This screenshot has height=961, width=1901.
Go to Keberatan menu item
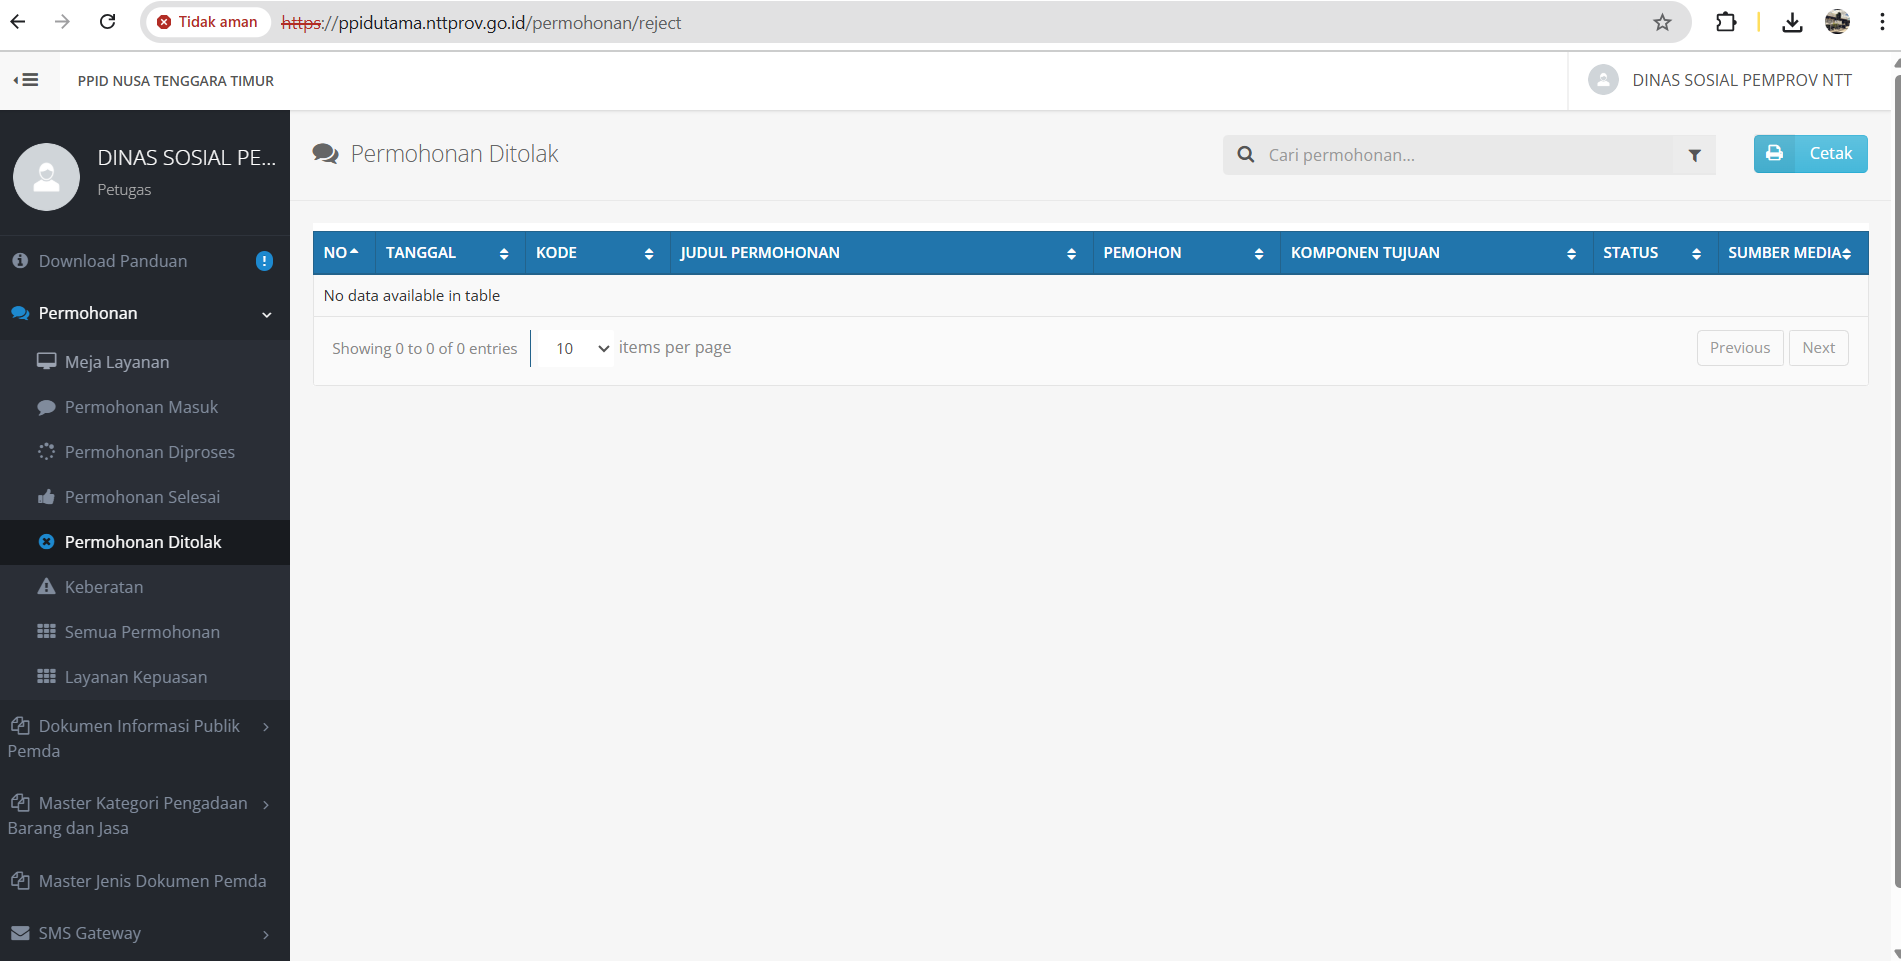[104, 587]
